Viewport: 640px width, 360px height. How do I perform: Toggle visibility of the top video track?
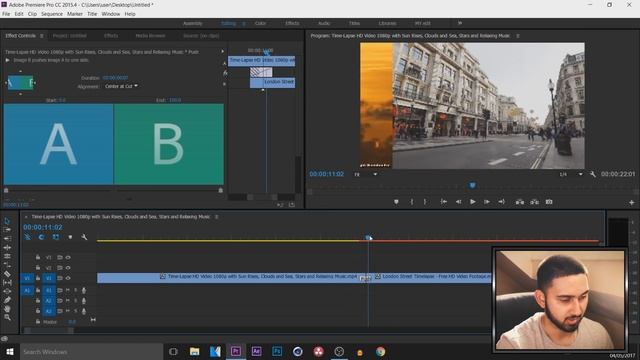pyautogui.click(x=68, y=258)
